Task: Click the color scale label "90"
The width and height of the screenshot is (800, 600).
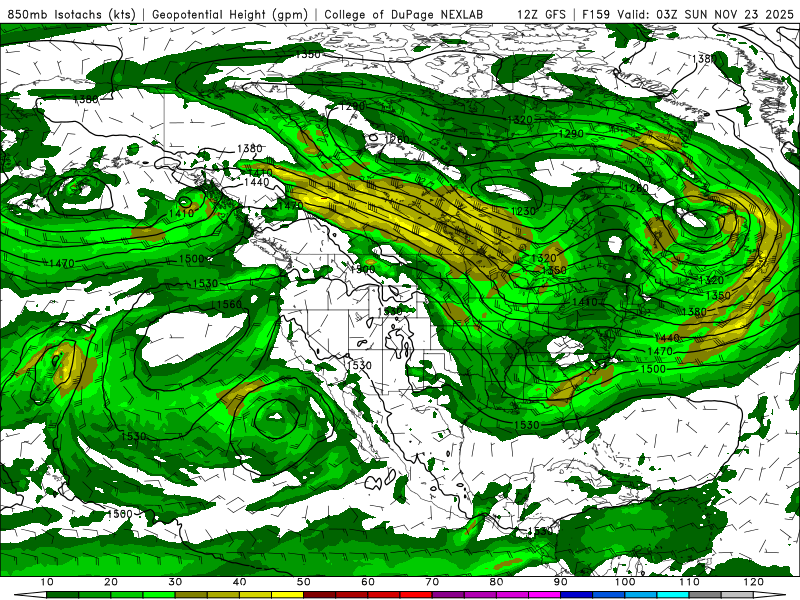Action: pos(561,582)
